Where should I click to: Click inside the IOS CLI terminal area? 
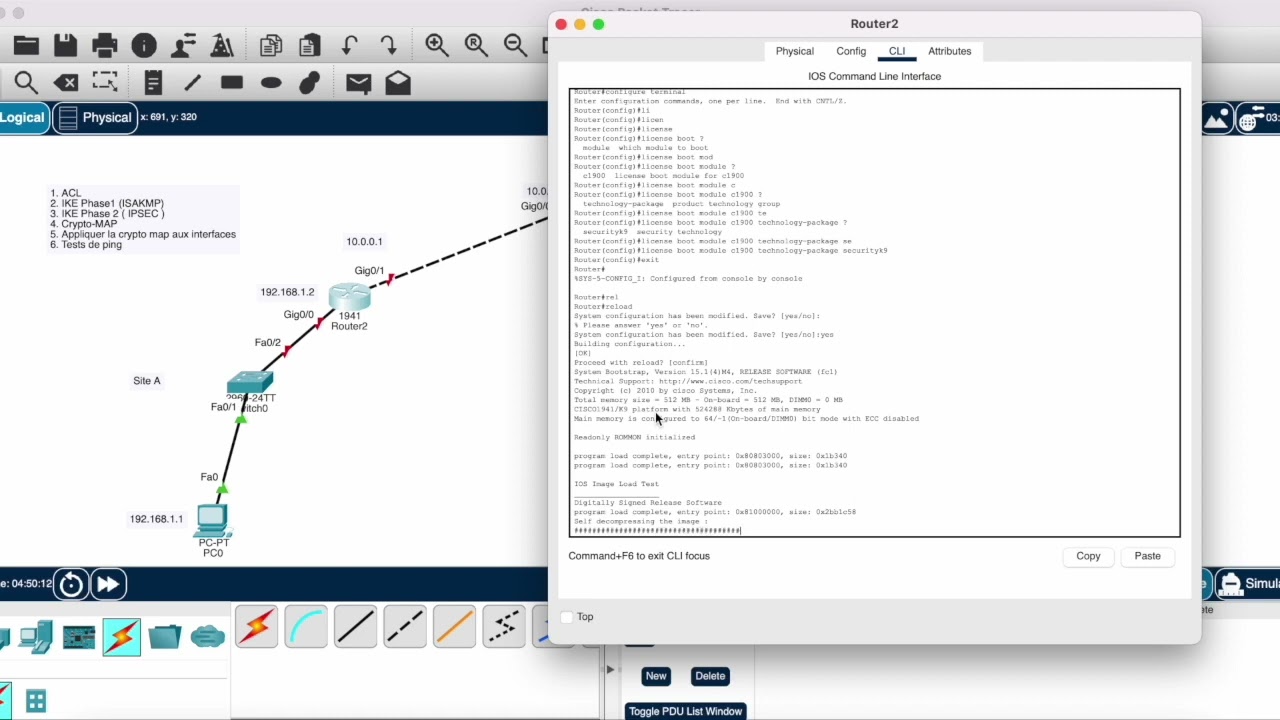(x=875, y=313)
